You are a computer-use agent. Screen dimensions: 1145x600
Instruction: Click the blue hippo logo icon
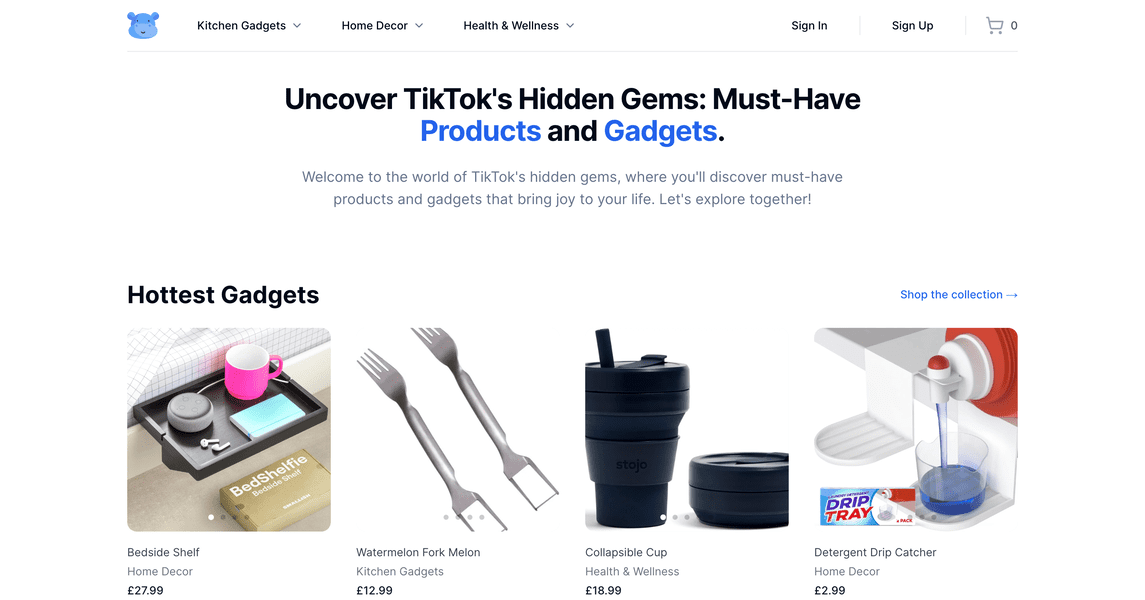click(x=143, y=26)
